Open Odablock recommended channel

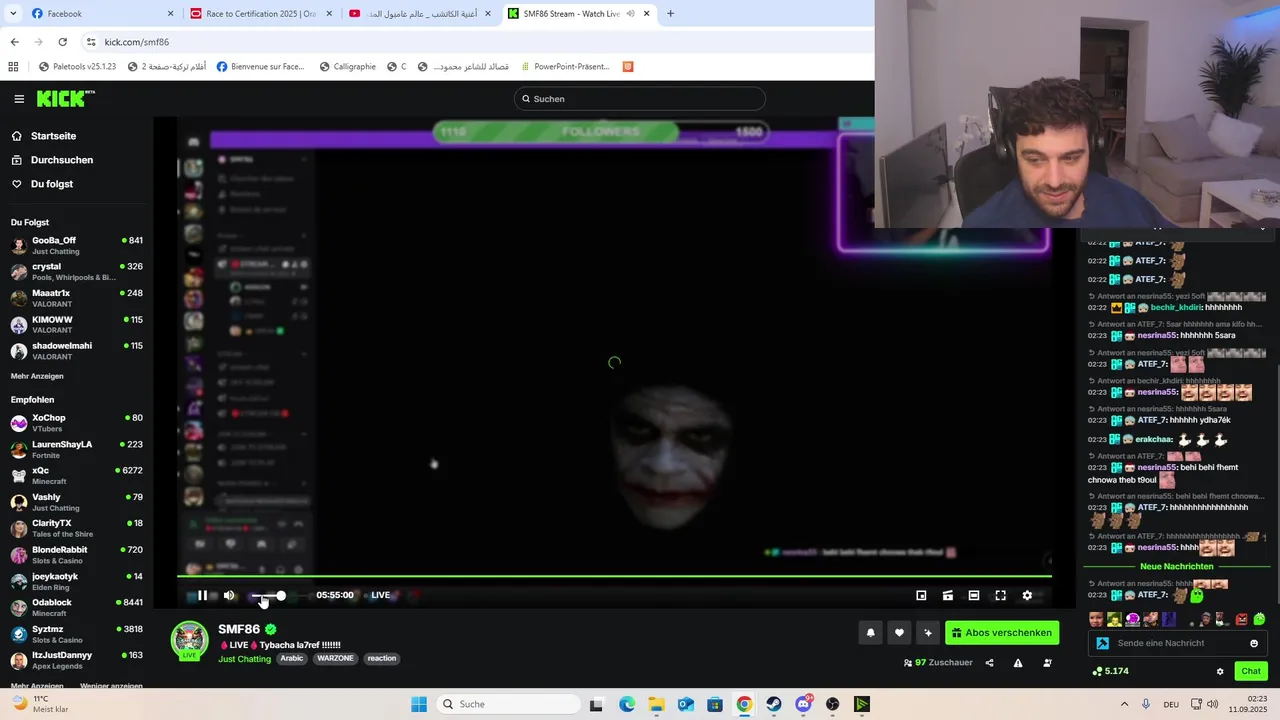[76, 607]
